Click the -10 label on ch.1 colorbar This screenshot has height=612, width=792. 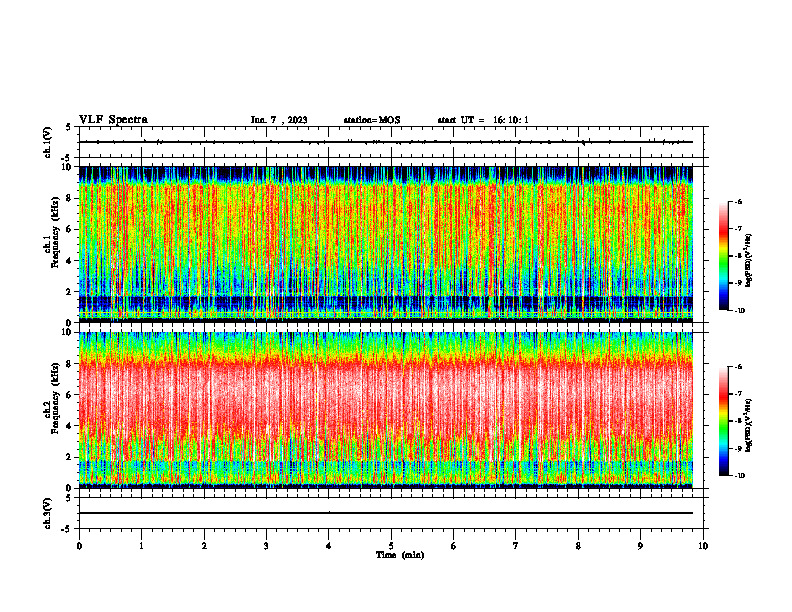(x=739, y=311)
